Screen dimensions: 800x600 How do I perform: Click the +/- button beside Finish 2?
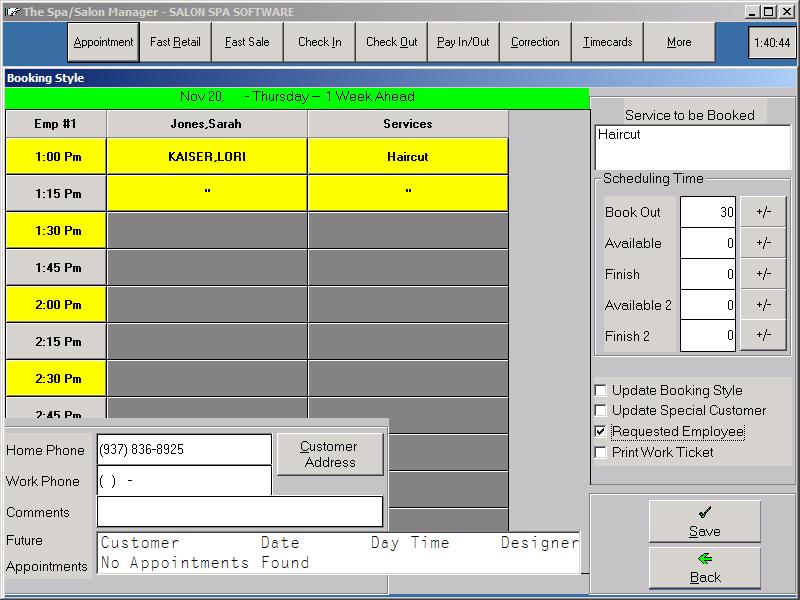(763, 336)
